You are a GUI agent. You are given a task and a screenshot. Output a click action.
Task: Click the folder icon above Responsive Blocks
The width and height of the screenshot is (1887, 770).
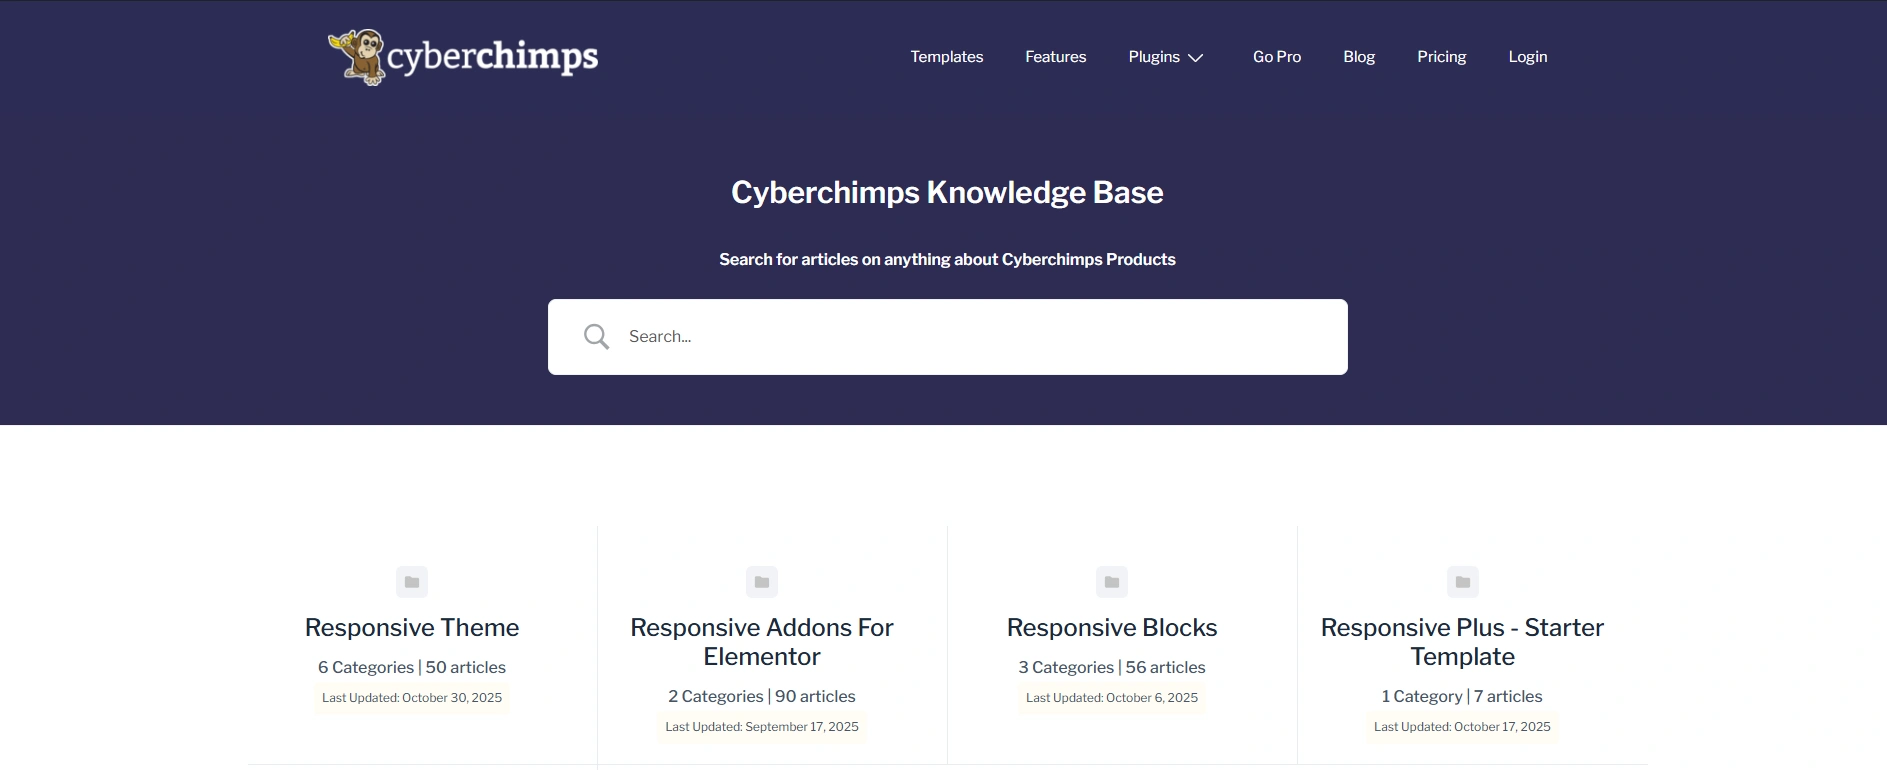click(x=1112, y=582)
